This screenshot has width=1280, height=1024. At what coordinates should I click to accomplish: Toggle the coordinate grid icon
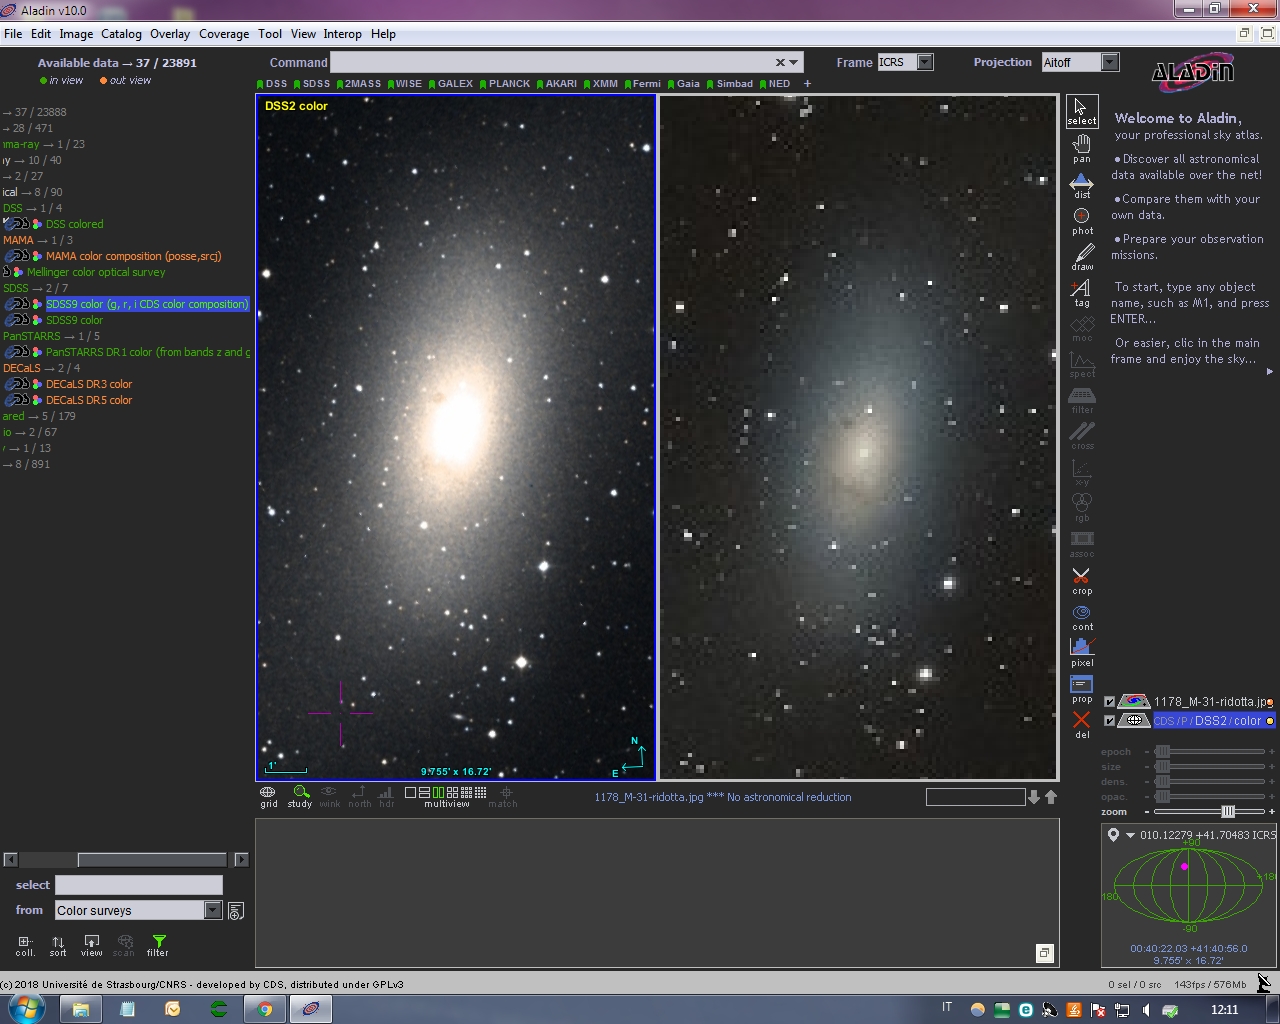[268, 796]
